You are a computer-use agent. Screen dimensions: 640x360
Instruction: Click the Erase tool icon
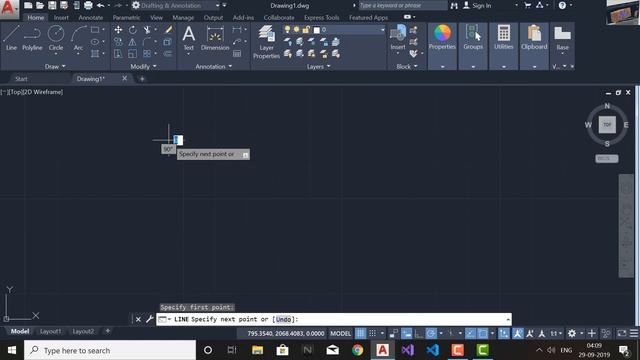pos(168,30)
